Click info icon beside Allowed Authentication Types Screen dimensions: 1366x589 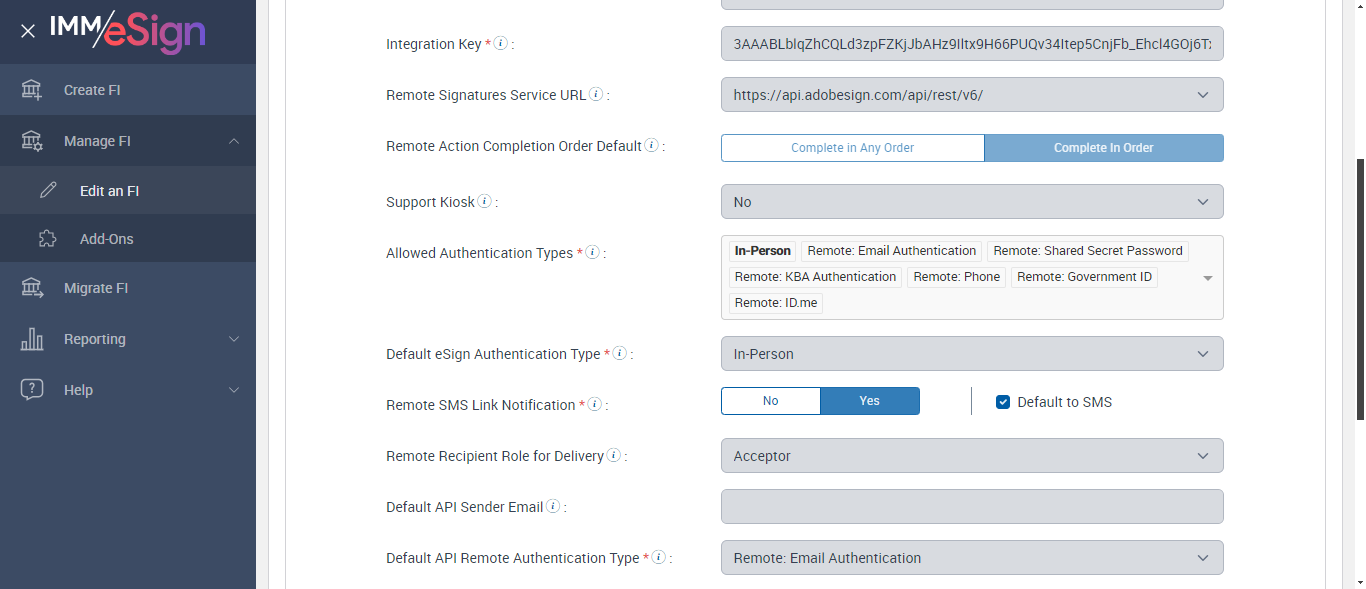pyautogui.click(x=592, y=253)
